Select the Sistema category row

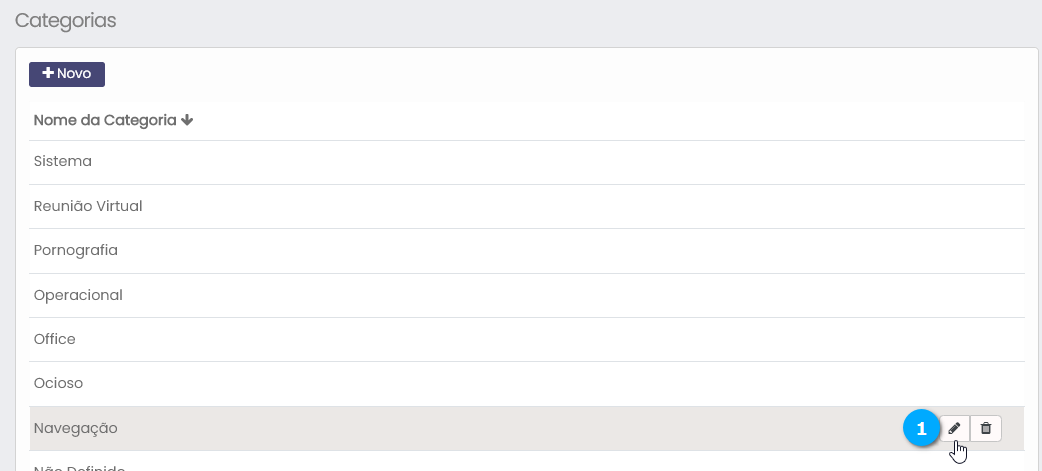(63, 161)
